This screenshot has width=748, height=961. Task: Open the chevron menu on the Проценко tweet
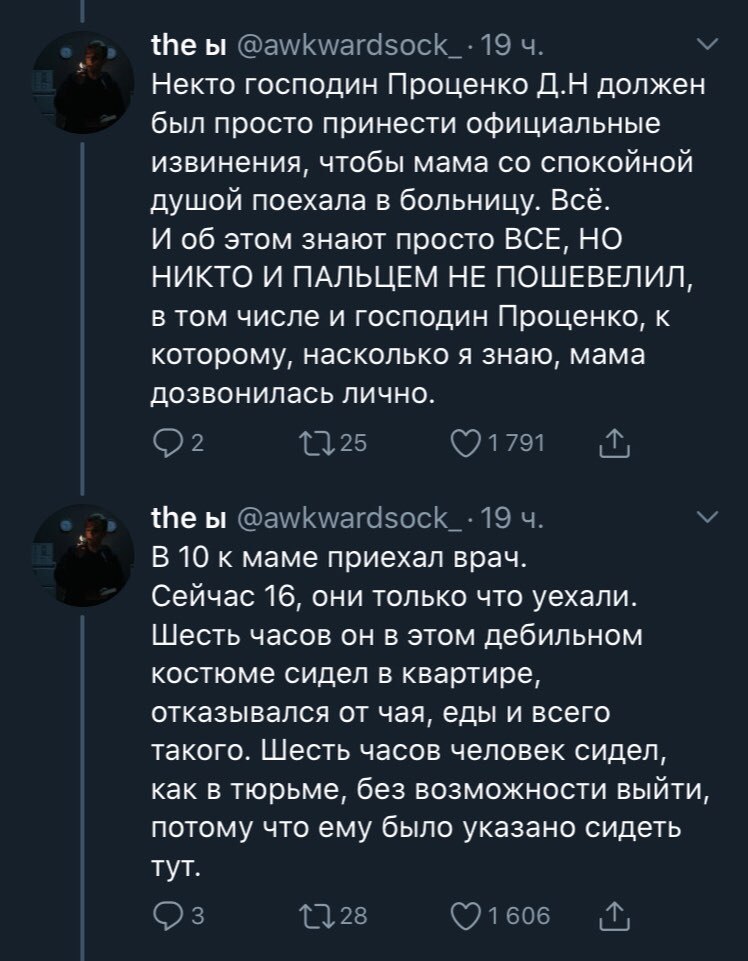[x=705, y=45]
